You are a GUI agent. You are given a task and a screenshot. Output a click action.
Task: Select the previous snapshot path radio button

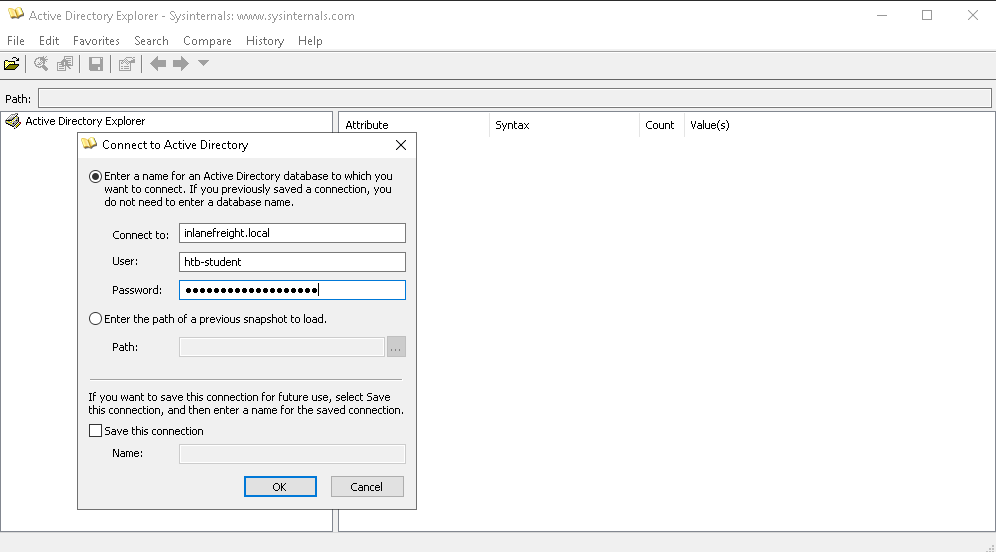[95, 319]
